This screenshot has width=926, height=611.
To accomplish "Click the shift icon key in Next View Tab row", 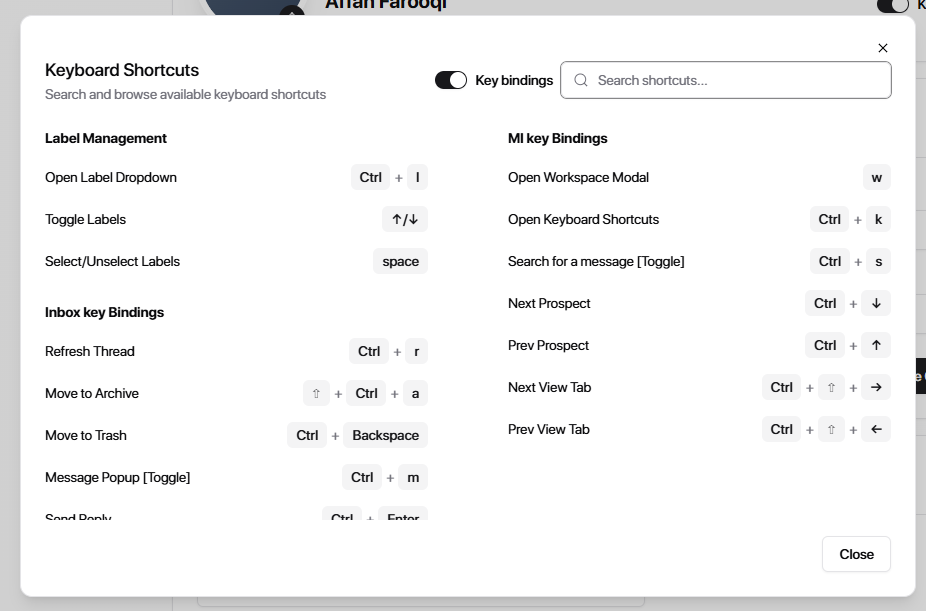I will [831, 387].
